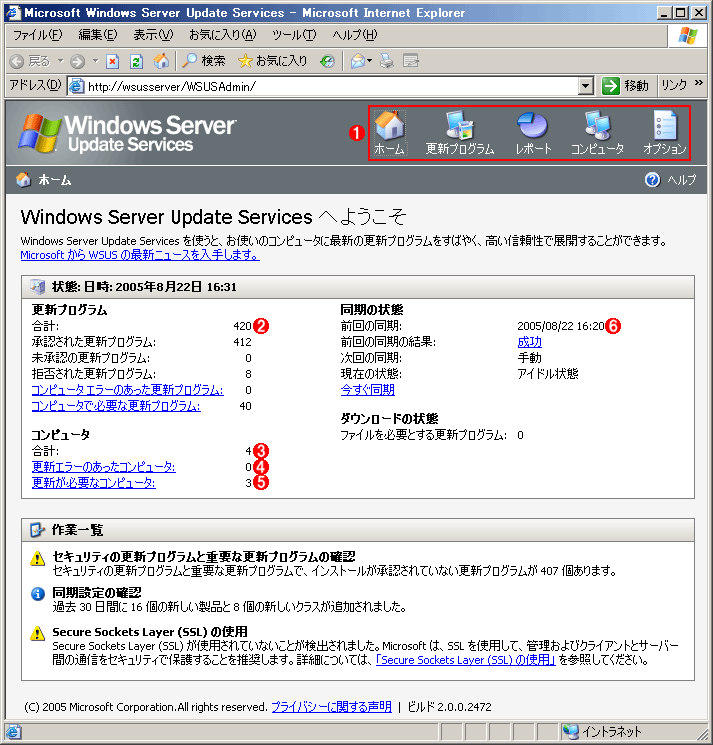This screenshot has width=713, height=745.
Task: Open the ツール(T) menu
Action: [x=294, y=35]
